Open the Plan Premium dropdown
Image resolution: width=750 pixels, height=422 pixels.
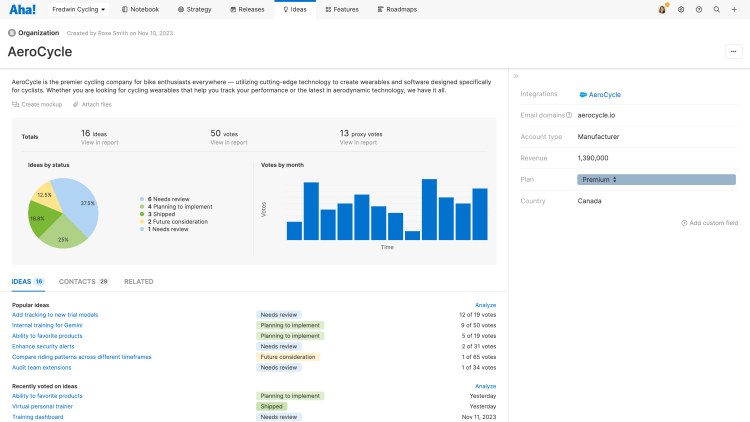[x=656, y=179]
